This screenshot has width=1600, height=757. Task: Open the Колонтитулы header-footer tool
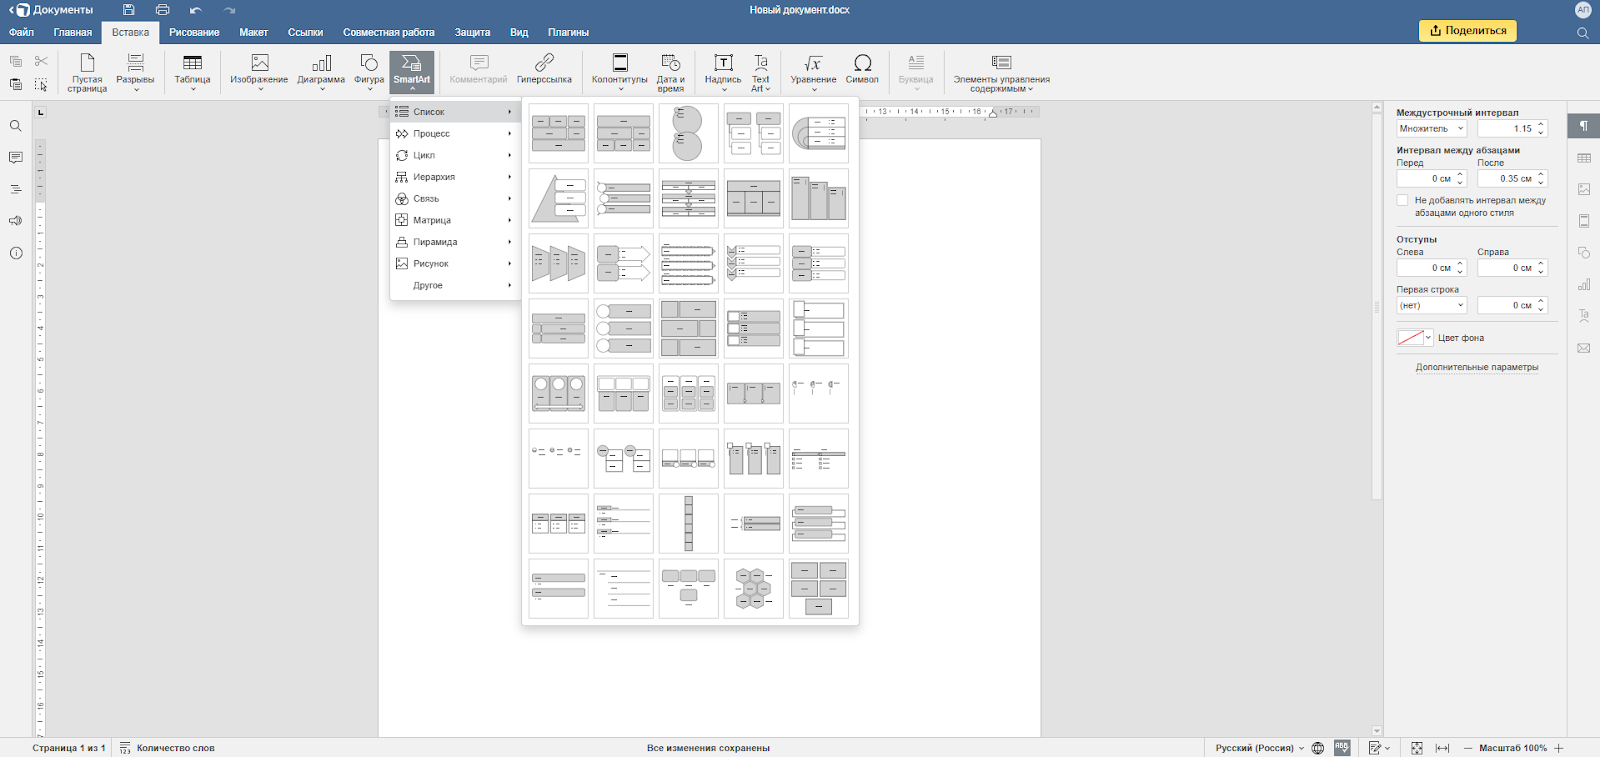620,73
